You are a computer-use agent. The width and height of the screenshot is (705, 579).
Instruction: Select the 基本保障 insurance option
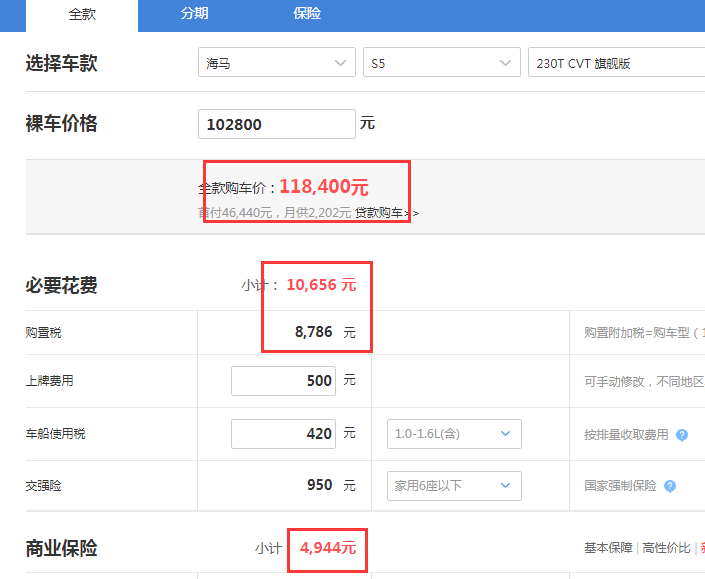(x=608, y=548)
